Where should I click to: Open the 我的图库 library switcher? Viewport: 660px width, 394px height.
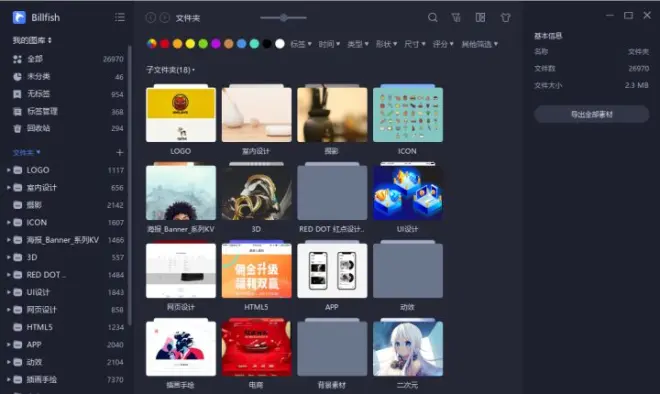click(x=32, y=40)
